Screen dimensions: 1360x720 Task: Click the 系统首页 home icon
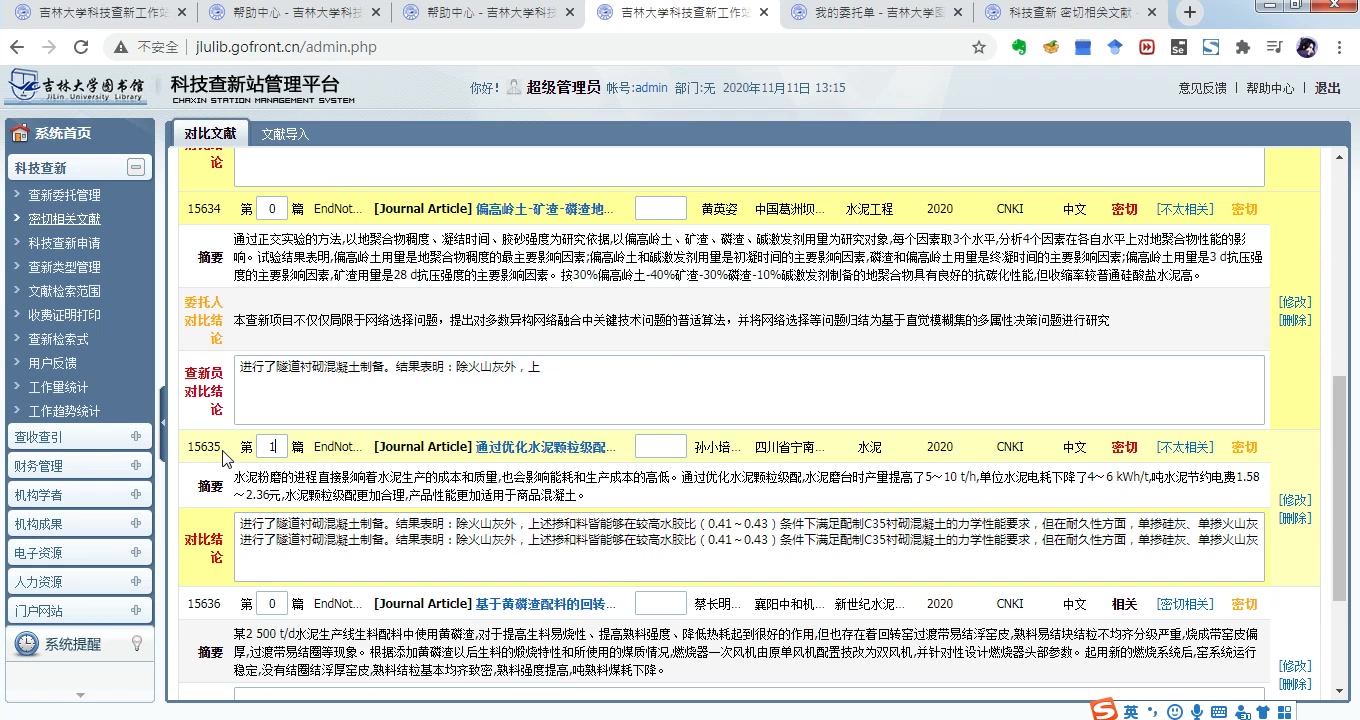(20, 133)
